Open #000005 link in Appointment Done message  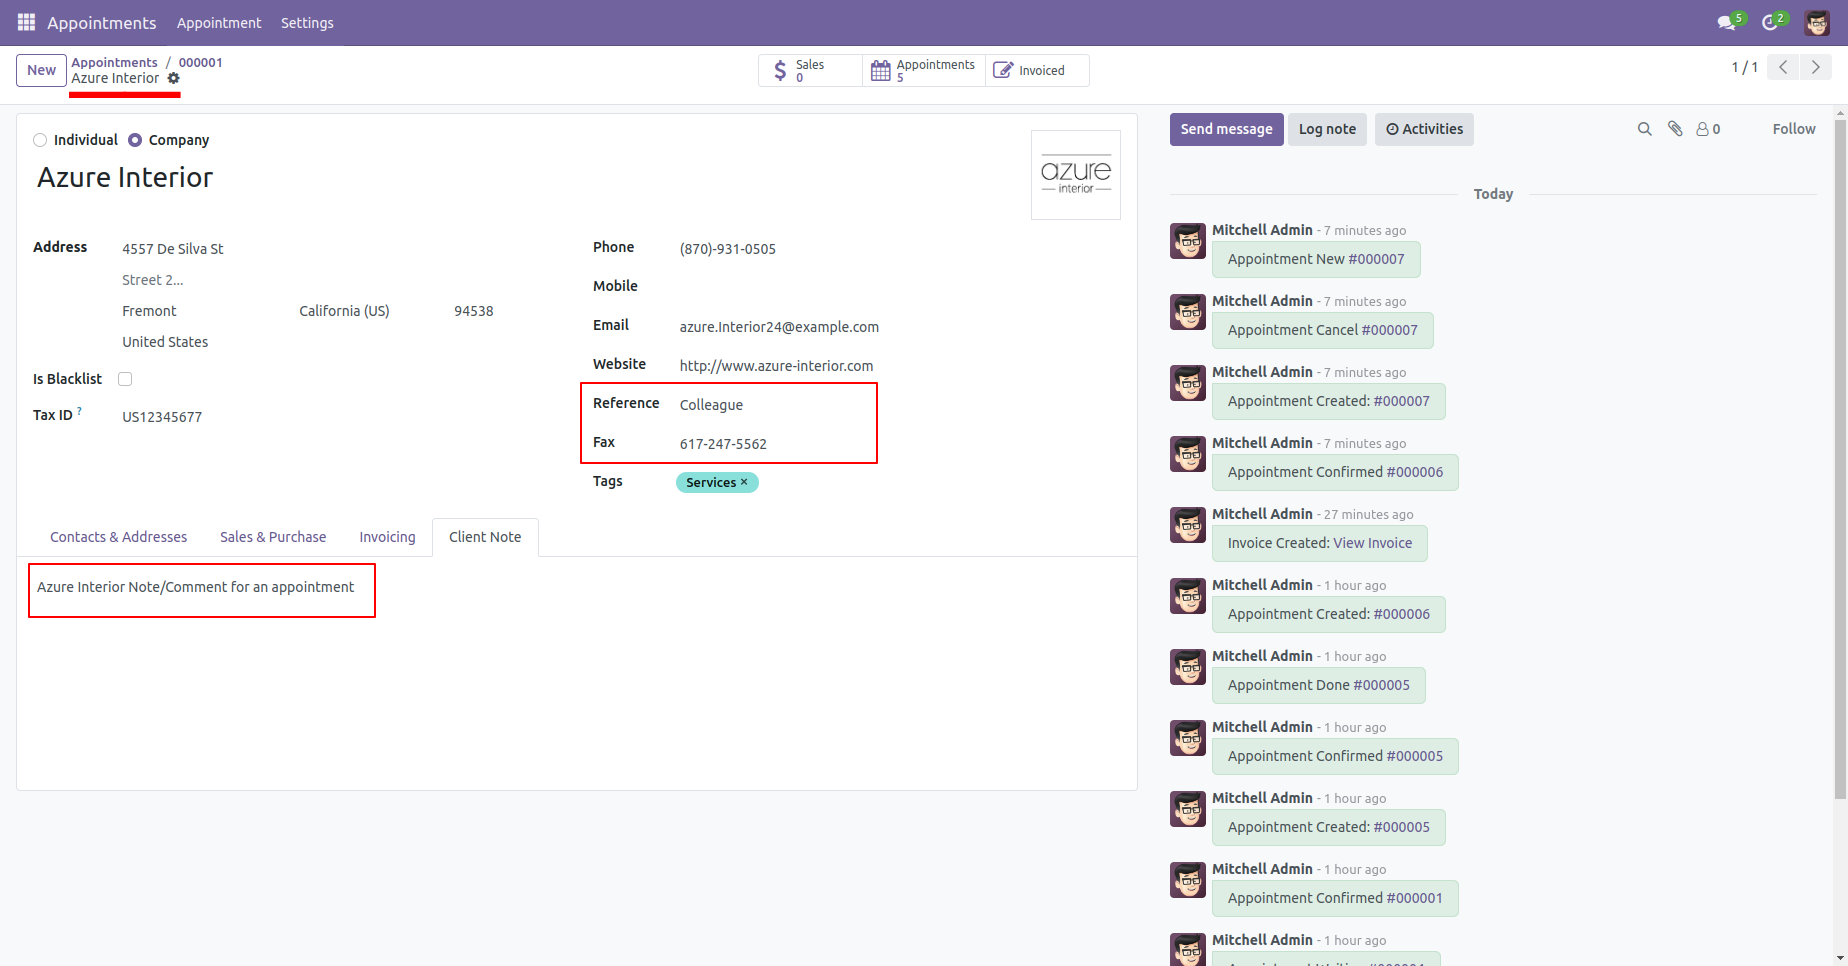pos(1381,685)
